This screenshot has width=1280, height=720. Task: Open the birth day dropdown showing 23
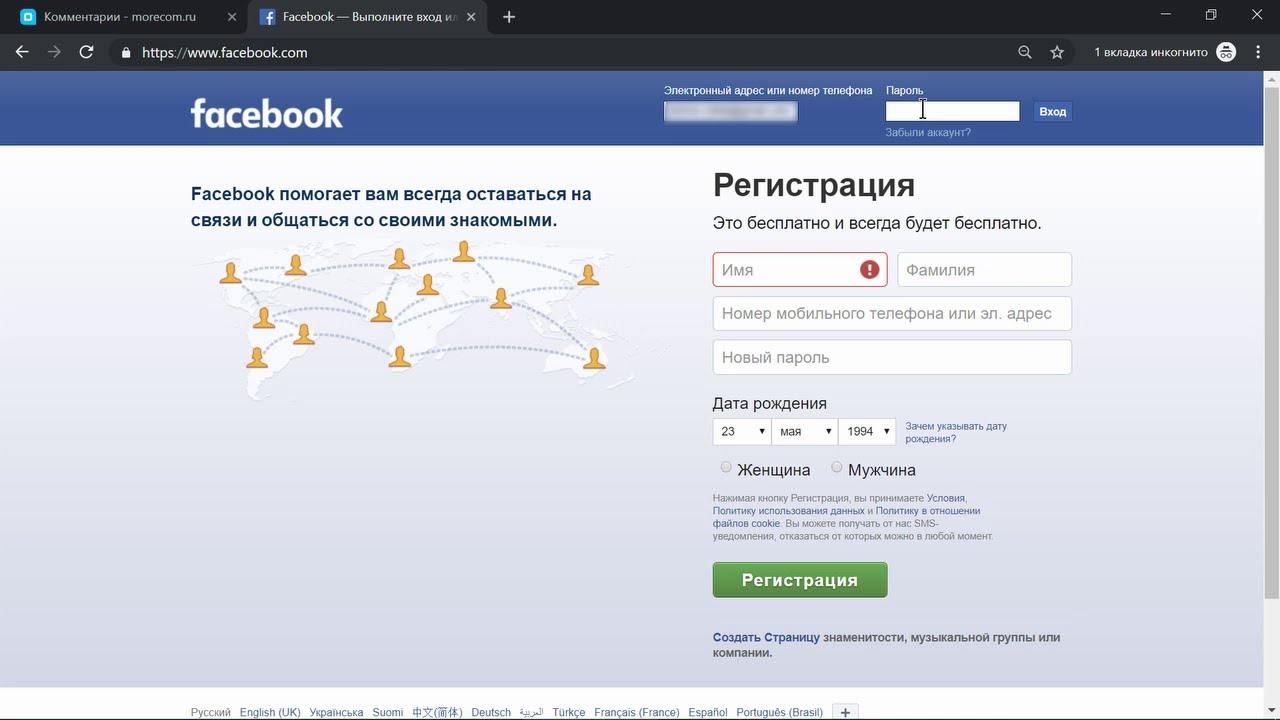(x=741, y=431)
